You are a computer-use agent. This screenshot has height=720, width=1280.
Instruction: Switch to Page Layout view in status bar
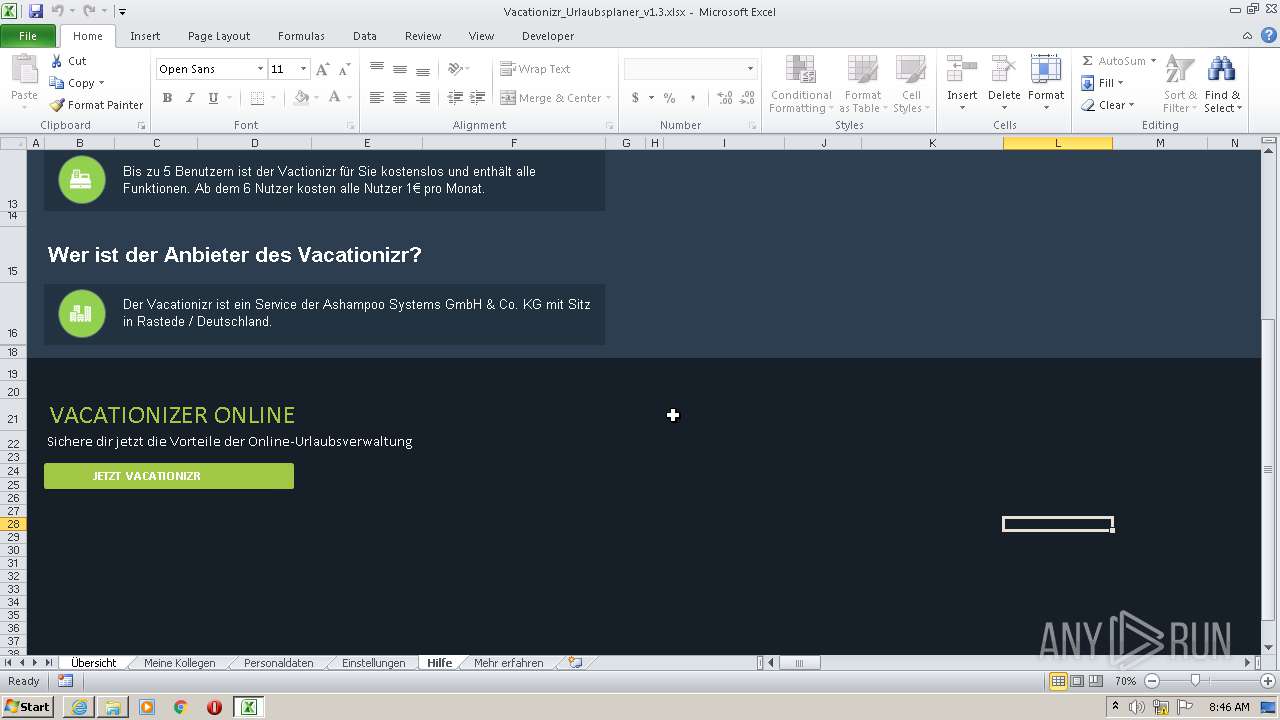(1077, 681)
